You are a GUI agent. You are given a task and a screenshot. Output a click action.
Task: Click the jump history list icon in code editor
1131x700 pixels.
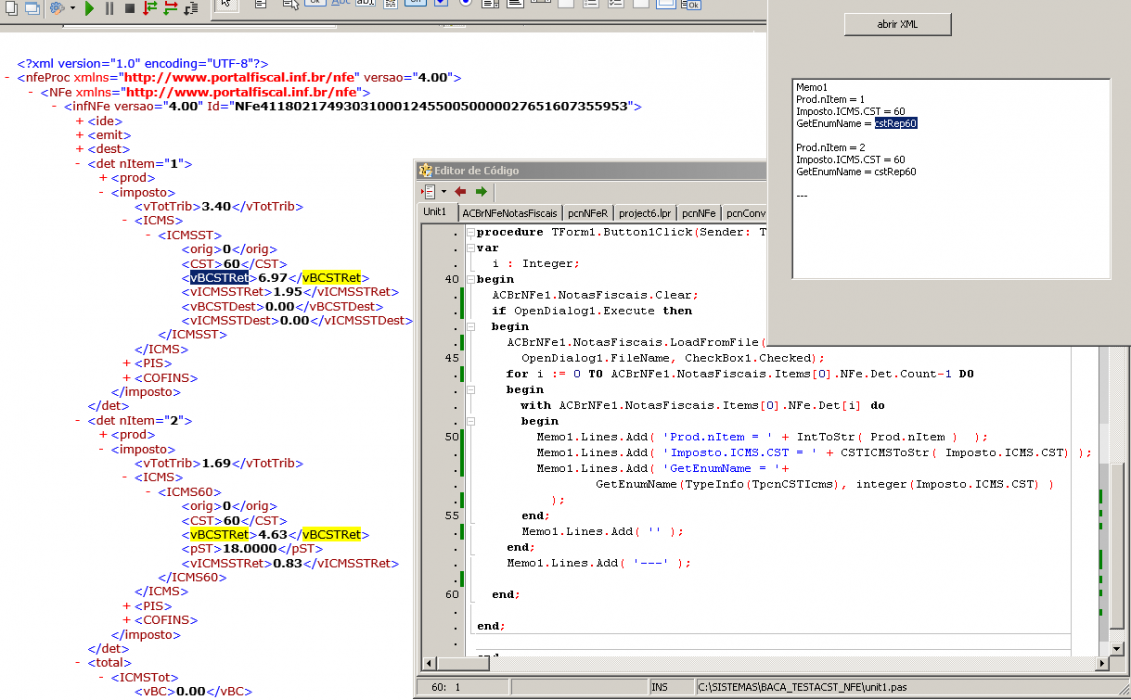click(428, 191)
